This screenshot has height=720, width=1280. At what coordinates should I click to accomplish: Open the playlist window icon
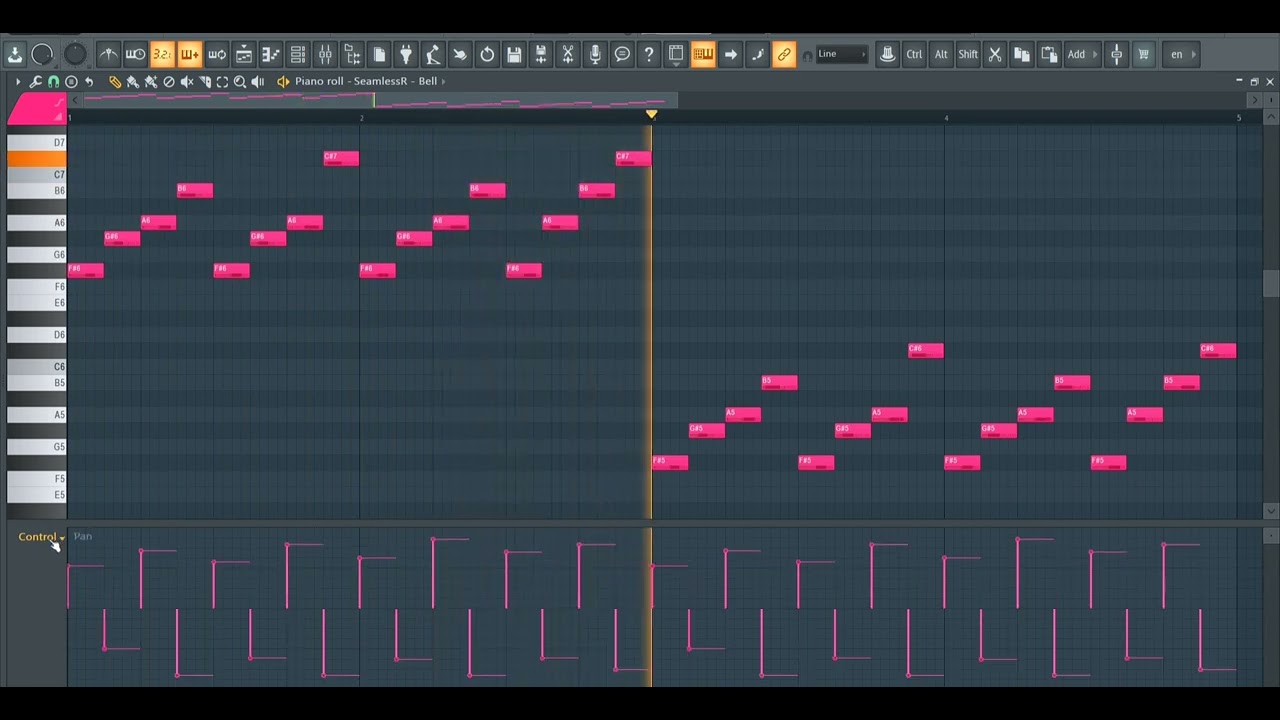coord(243,54)
